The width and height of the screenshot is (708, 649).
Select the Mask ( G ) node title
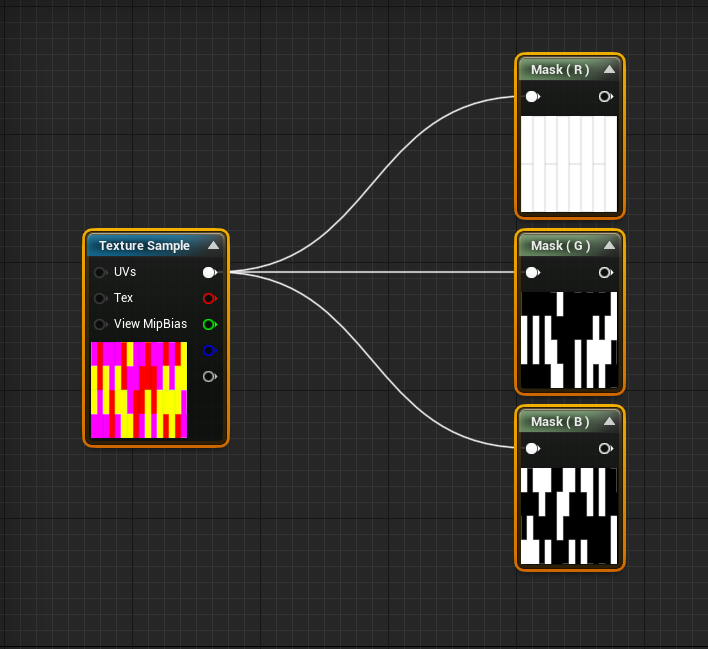pos(560,246)
